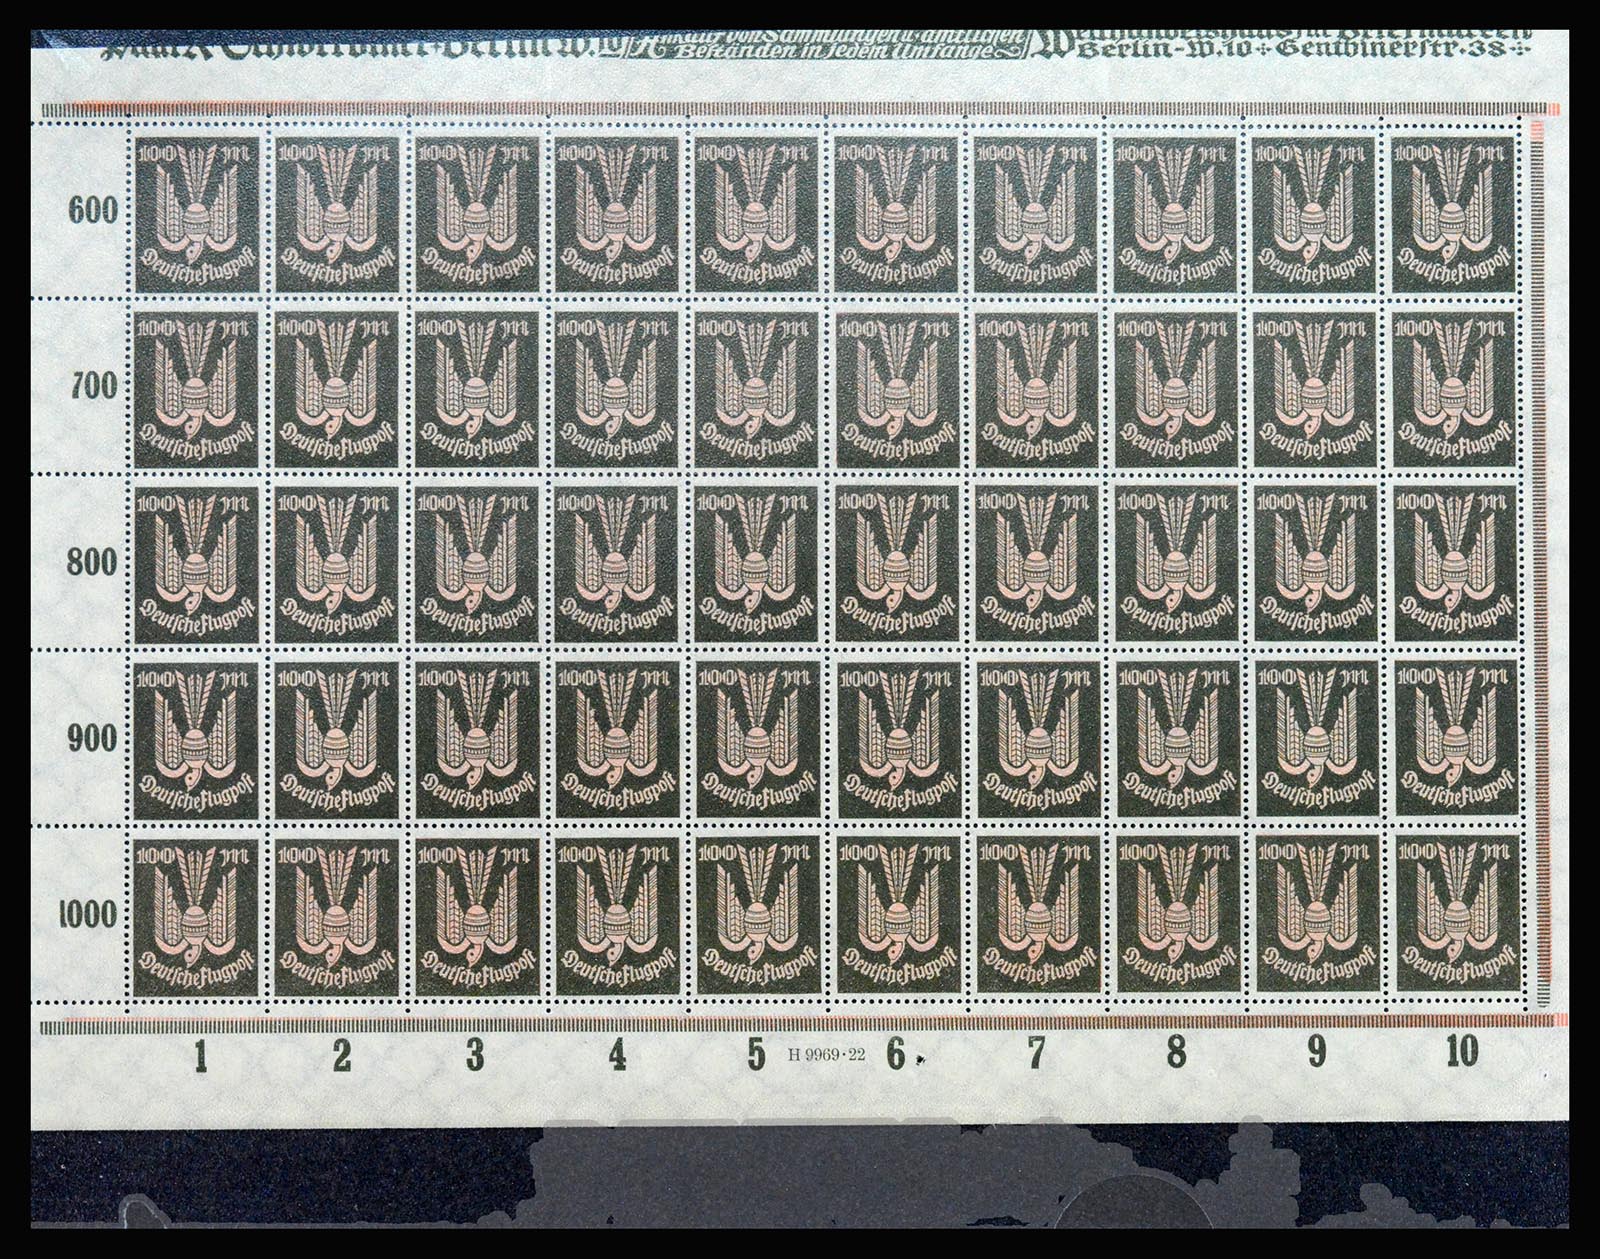Click the row value label 700
Image resolution: width=1600 pixels, height=1259 pixels.
[x=93, y=385]
